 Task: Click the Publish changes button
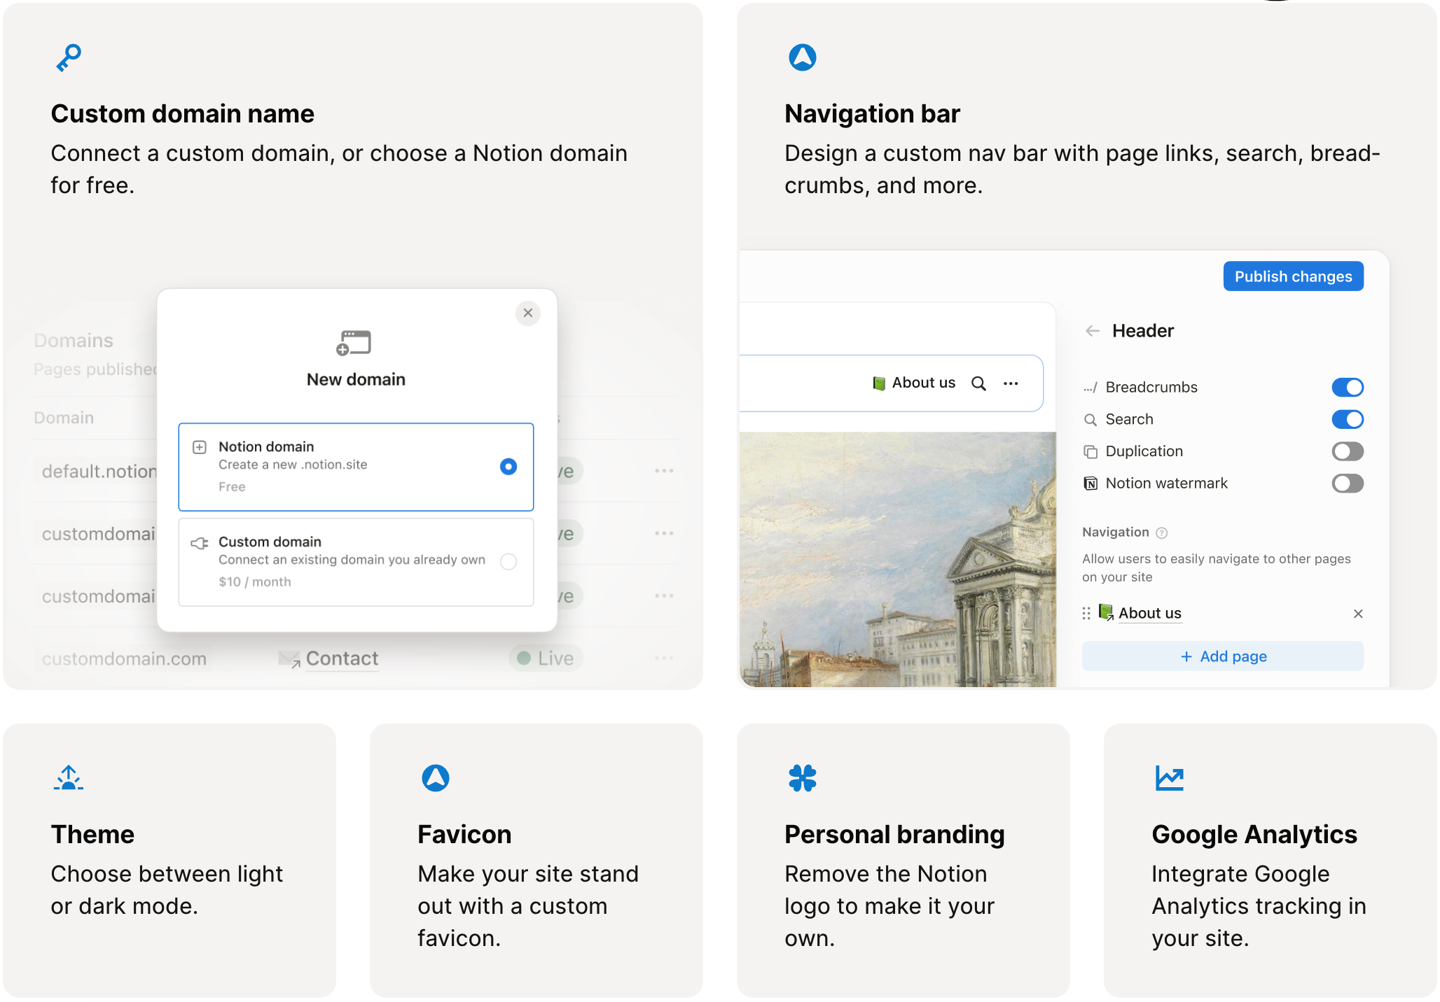tap(1292, 277)
